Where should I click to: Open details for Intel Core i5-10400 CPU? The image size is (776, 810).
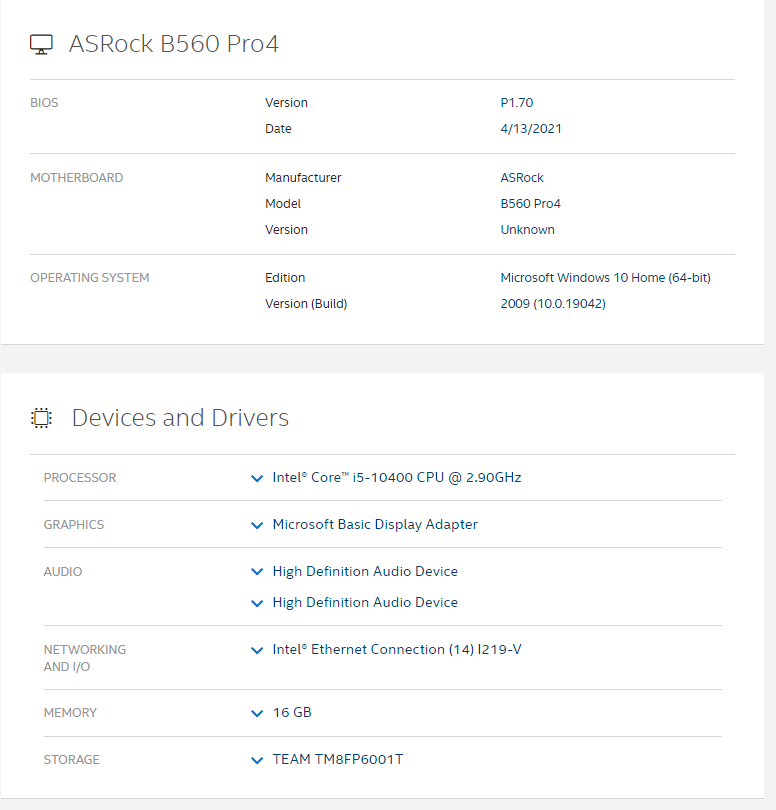(x=397, y=478)
